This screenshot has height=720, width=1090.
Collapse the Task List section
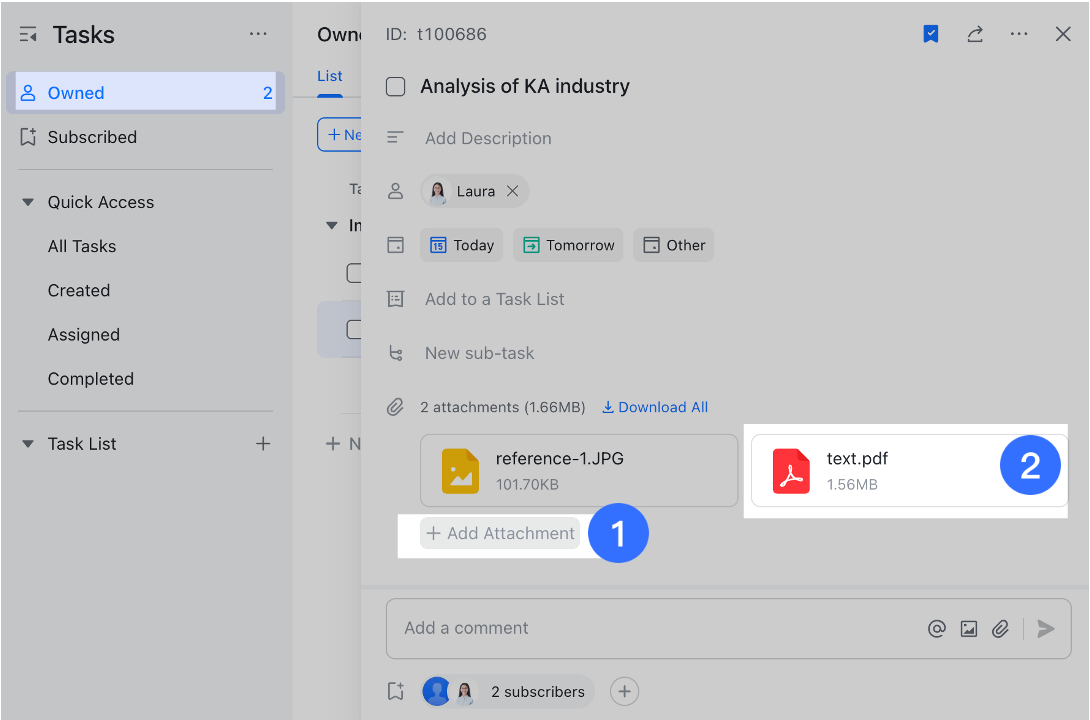pos(27,443)
